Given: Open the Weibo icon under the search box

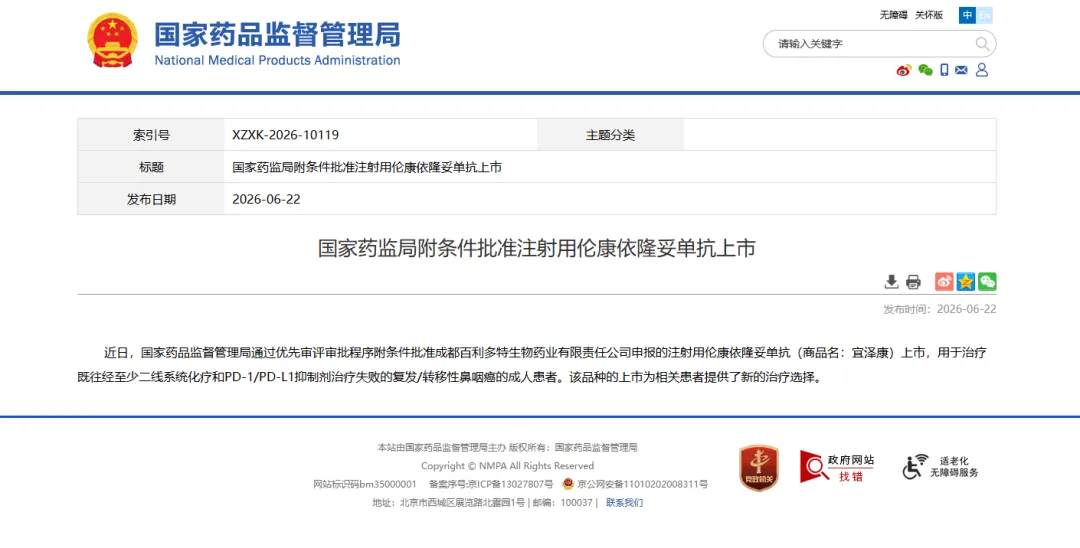Looking at the screenshot, I should (x=904, y=70).
